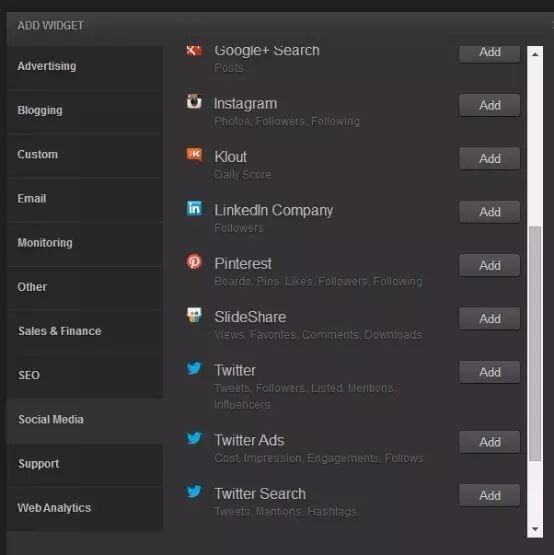Image resolution: width=554 pixels, height=555 pixels.
Task: Click the Twitter Search bird icon
Action: [194, 491]
